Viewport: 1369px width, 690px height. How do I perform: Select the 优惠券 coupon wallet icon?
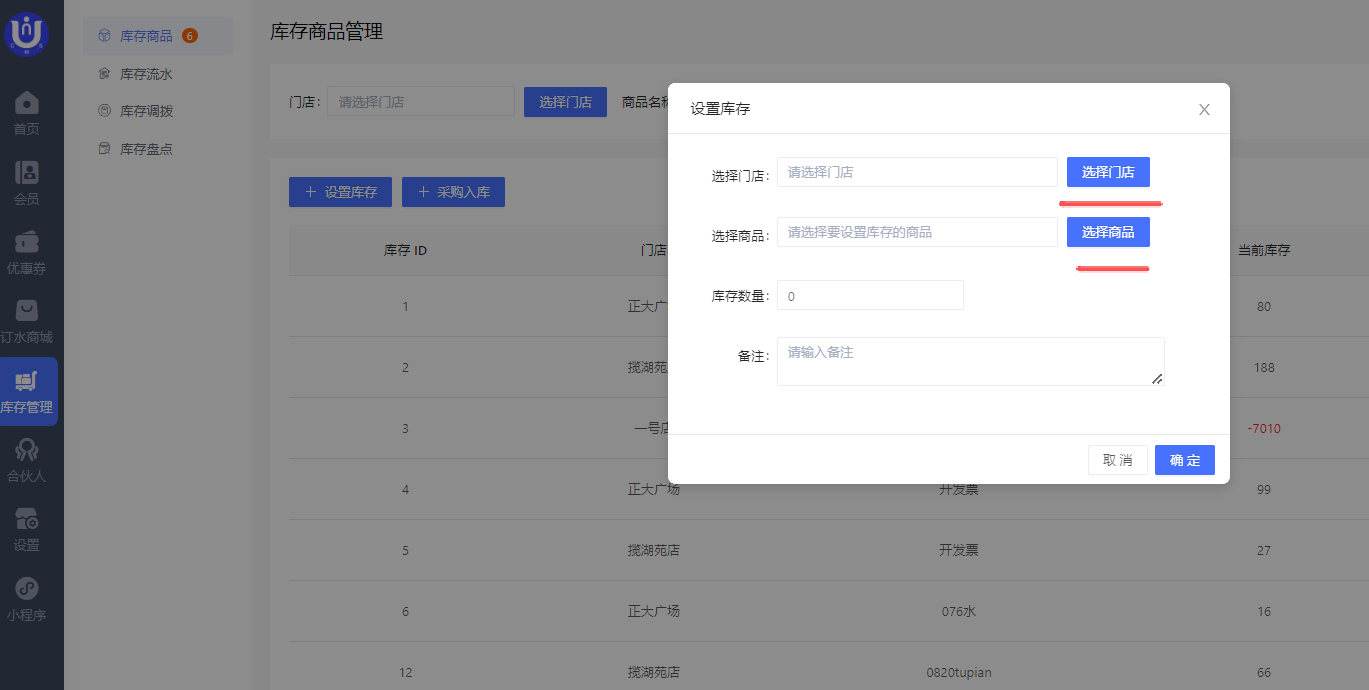28,242
